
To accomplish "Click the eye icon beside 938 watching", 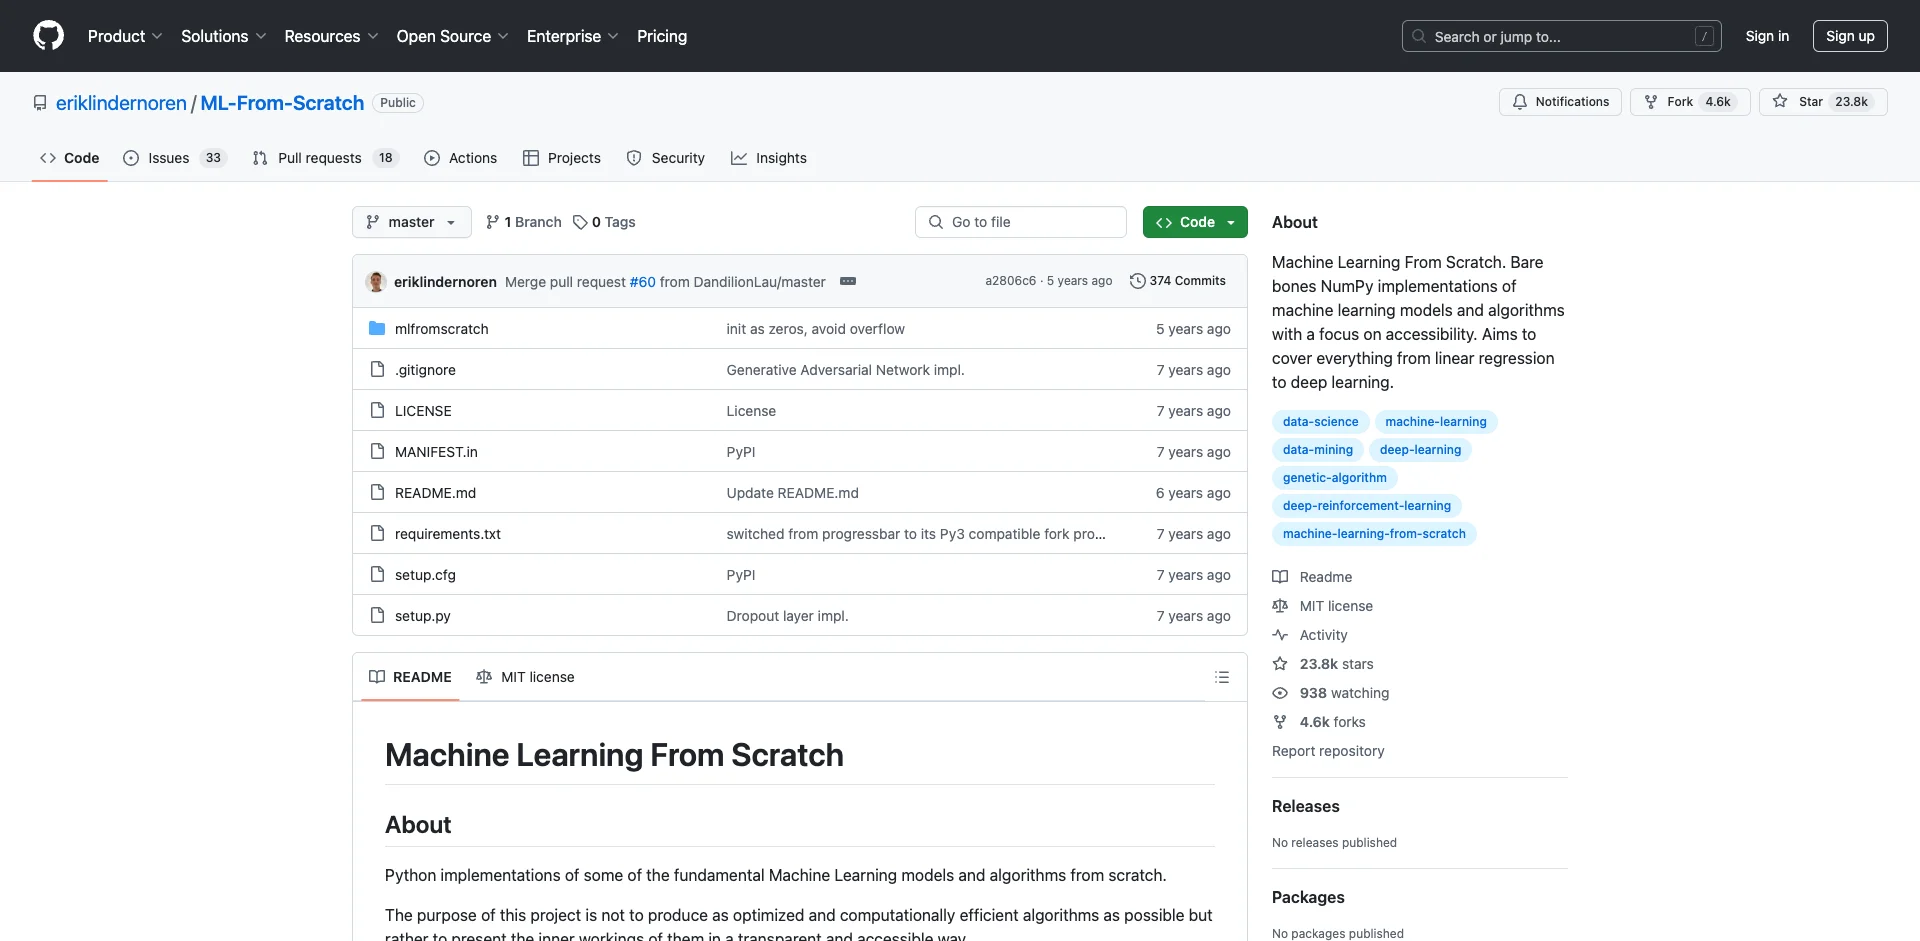I will pyautogui.click(x=1280, y=693).
